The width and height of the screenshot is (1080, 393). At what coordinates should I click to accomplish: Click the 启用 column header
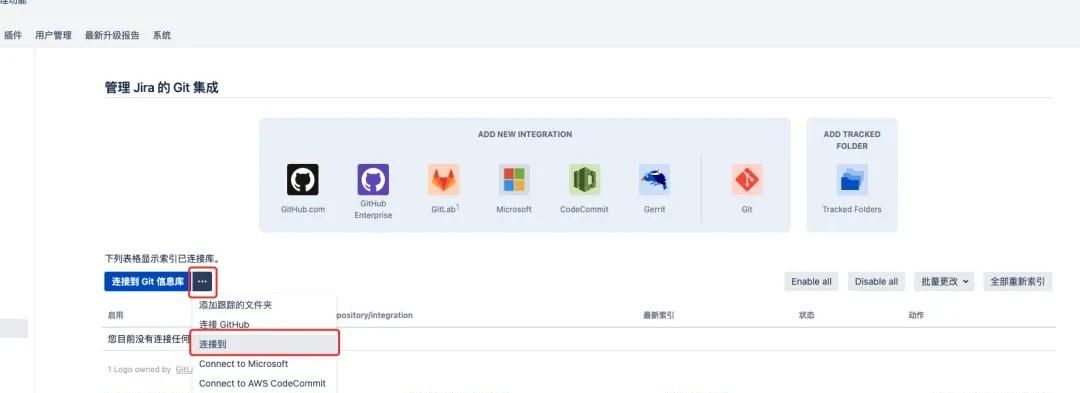pyautogui.click(x=116, y=315)
